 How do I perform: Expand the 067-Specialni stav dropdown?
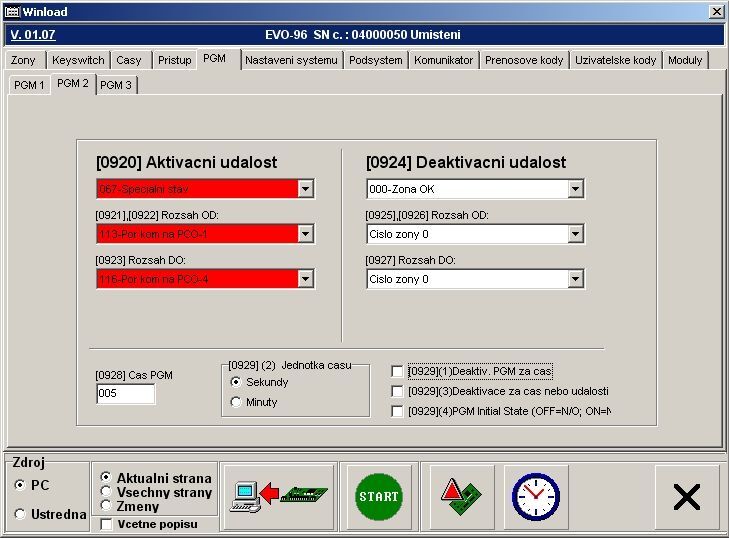click(x=305, y=189)
